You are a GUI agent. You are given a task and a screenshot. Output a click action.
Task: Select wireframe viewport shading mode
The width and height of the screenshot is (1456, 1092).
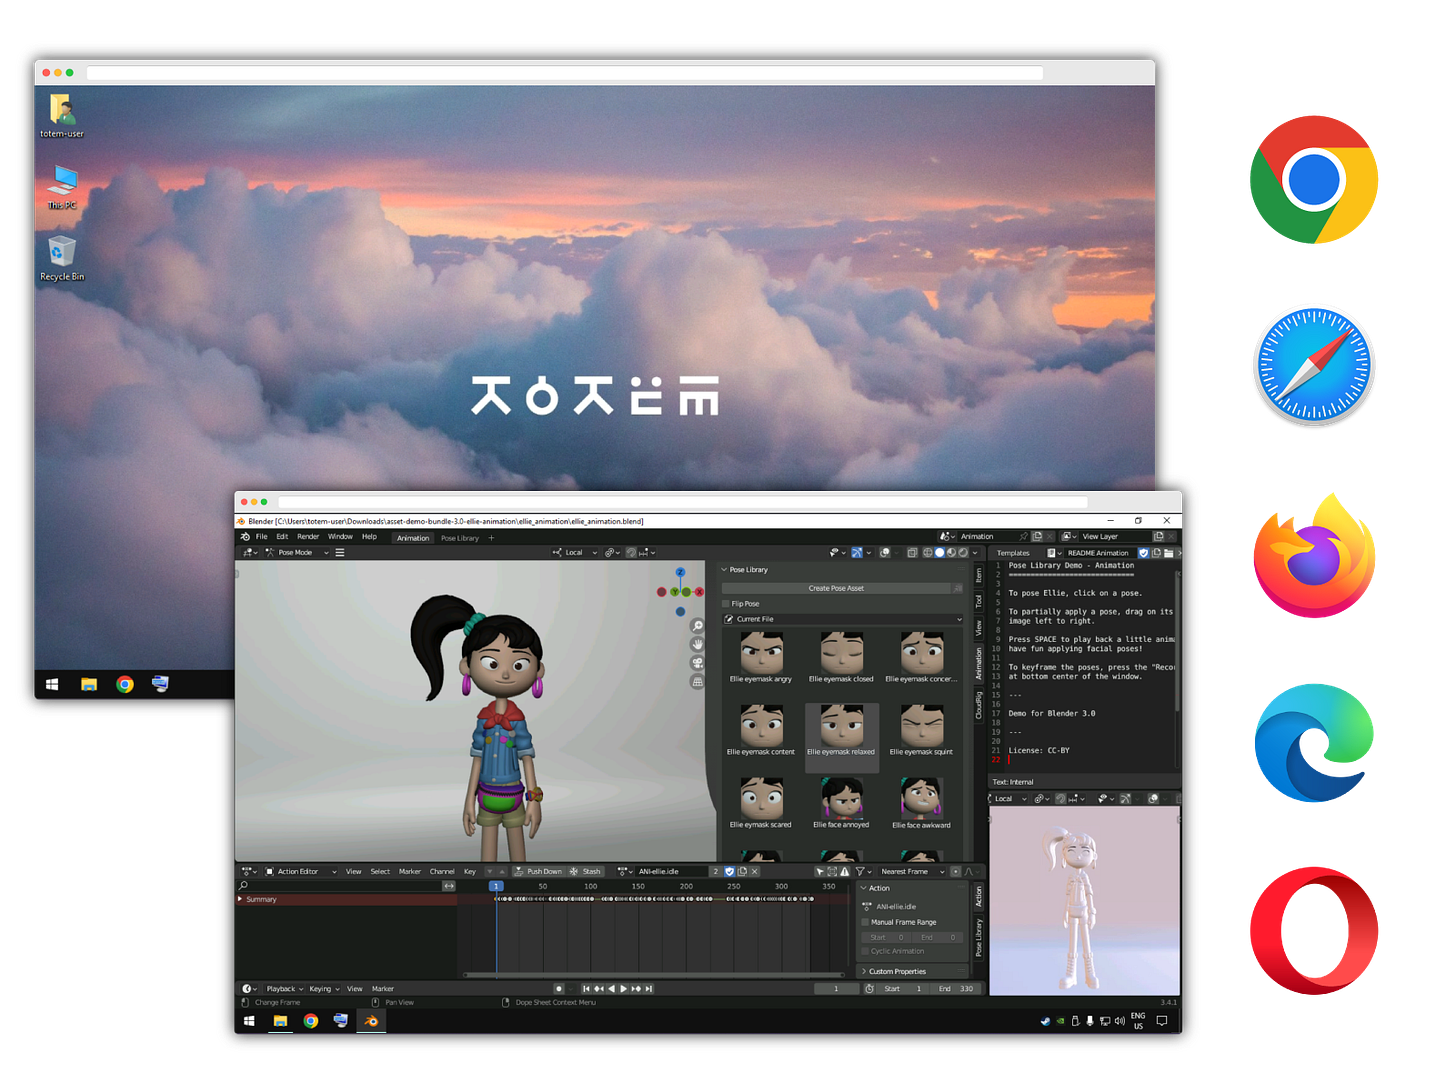(927, 552)
